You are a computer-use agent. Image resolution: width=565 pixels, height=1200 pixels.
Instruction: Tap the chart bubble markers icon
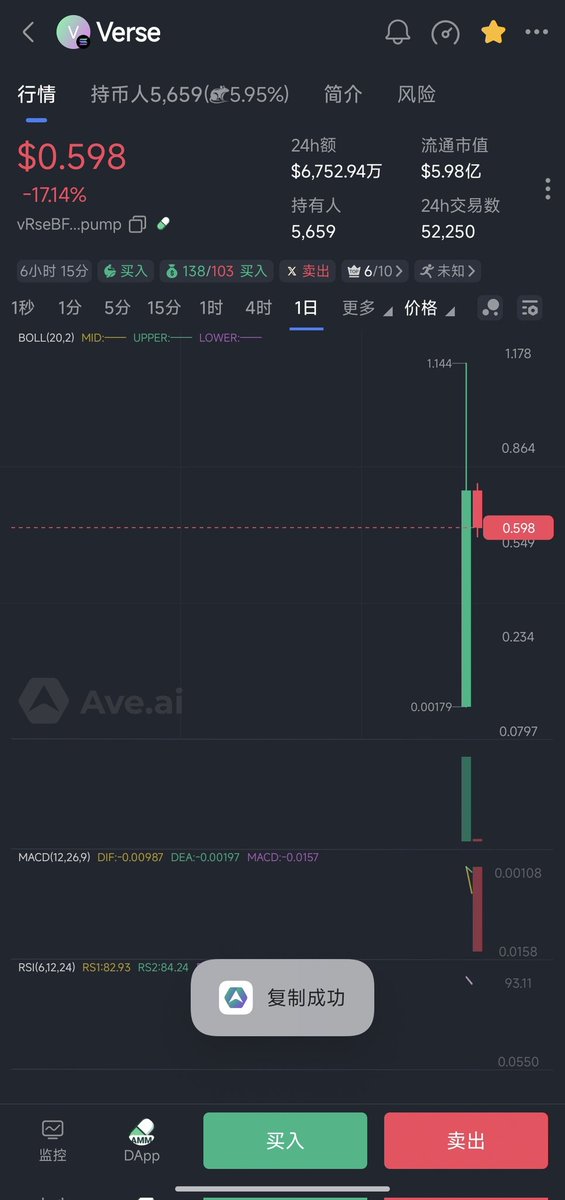pyautogui.click(x=490, y=308)
